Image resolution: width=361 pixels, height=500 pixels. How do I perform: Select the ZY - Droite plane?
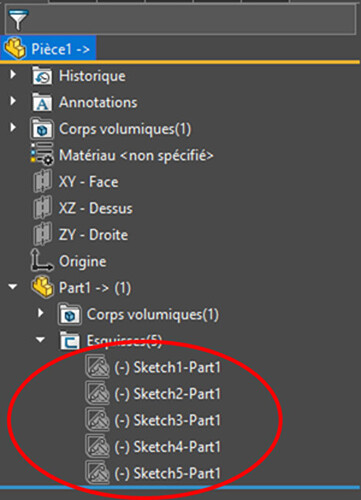coord(81,235)
